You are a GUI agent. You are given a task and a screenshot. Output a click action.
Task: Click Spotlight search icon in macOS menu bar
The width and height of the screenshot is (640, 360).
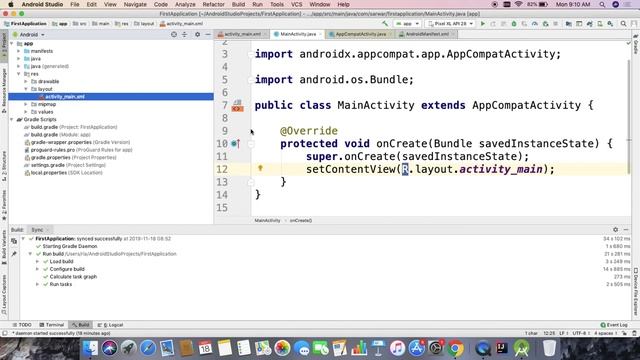click(x=602, y=4)
